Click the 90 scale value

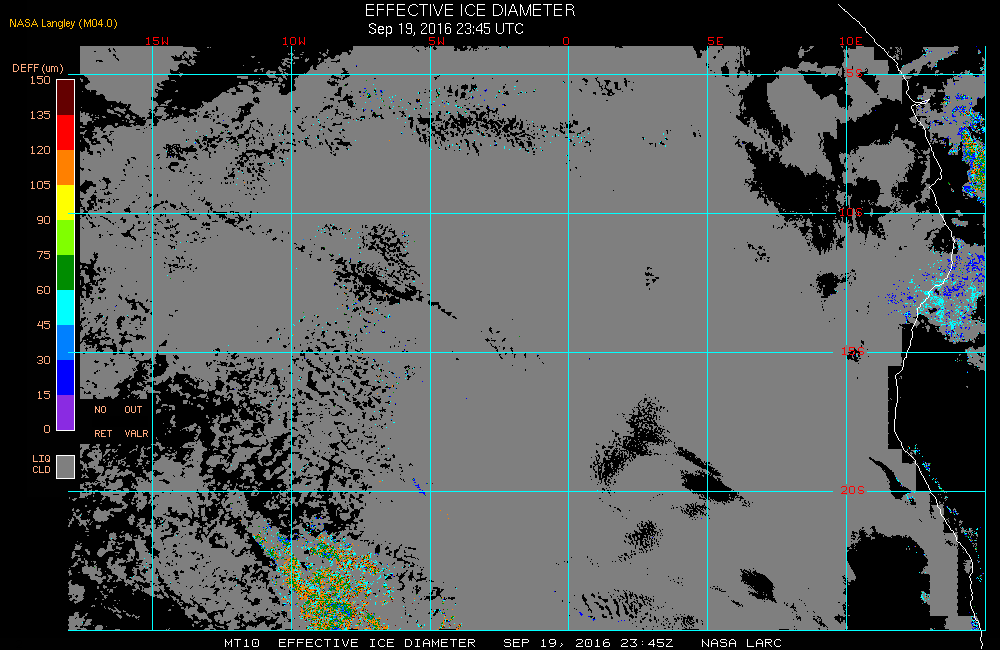[43, 220]
